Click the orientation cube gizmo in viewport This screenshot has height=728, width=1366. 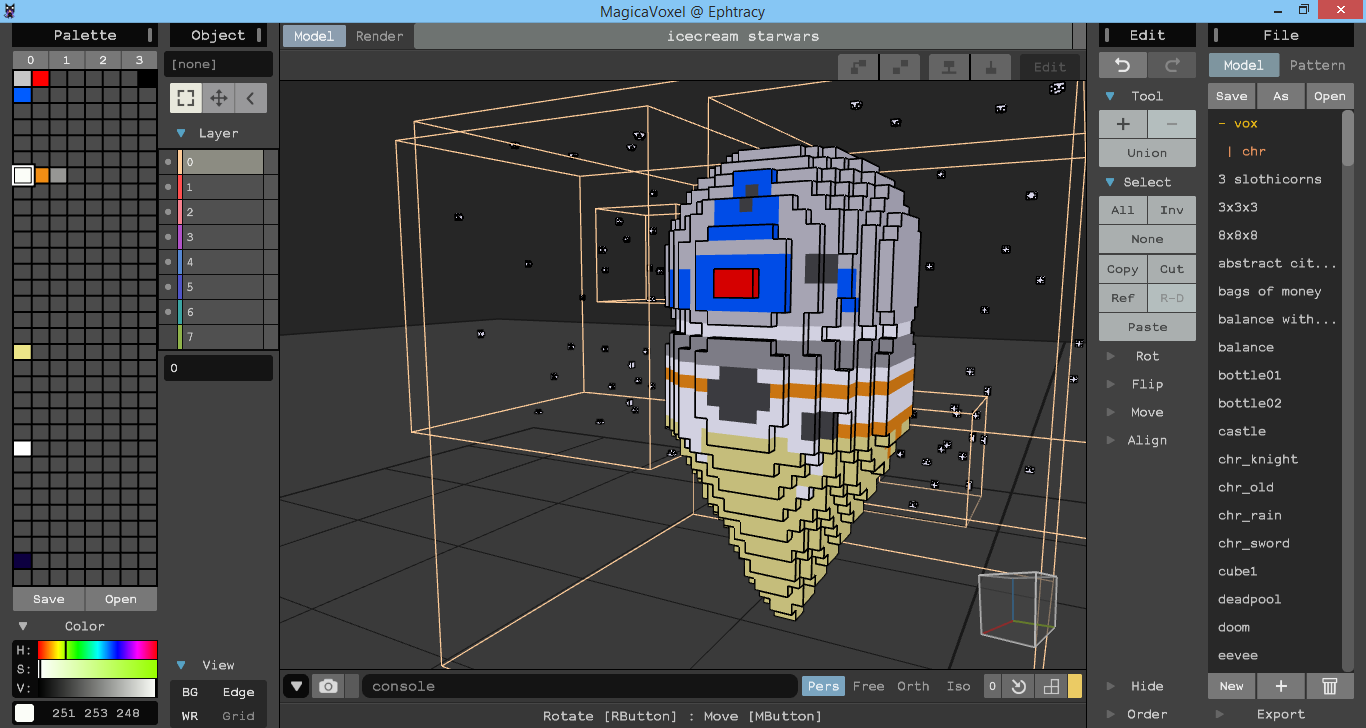coord(1017,607)
